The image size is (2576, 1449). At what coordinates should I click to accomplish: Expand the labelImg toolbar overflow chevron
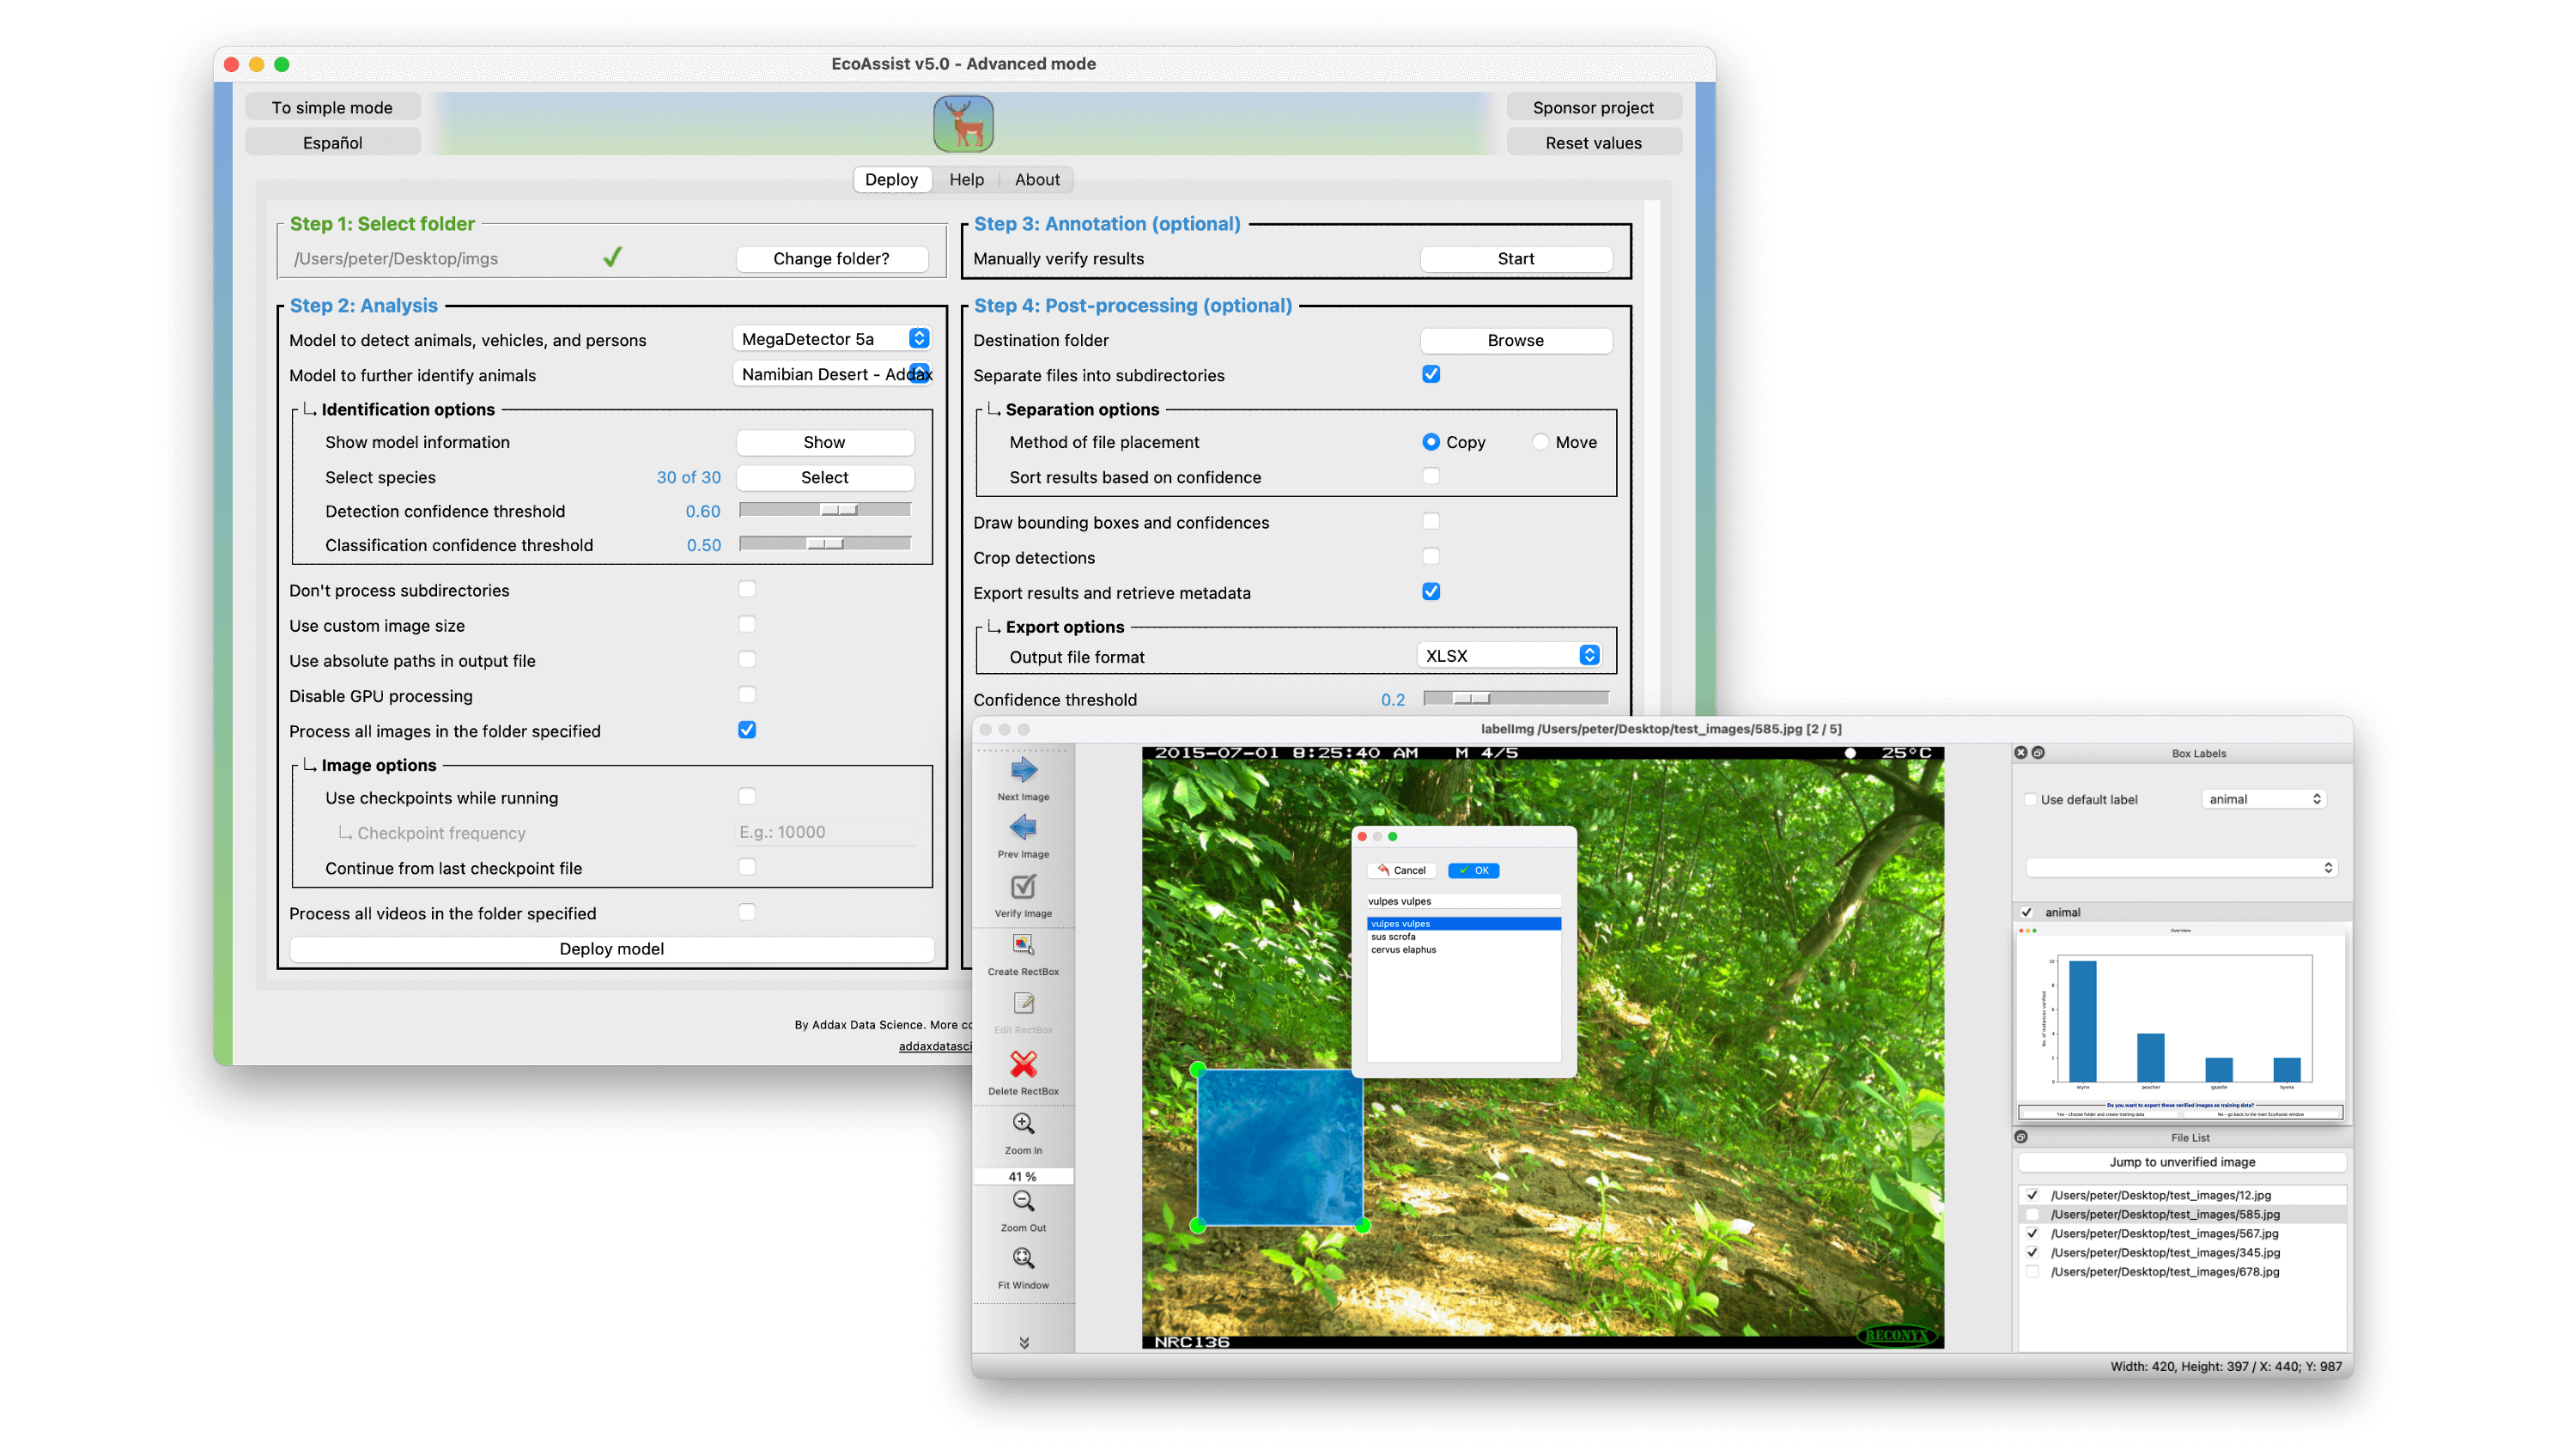[1024, 1342]
